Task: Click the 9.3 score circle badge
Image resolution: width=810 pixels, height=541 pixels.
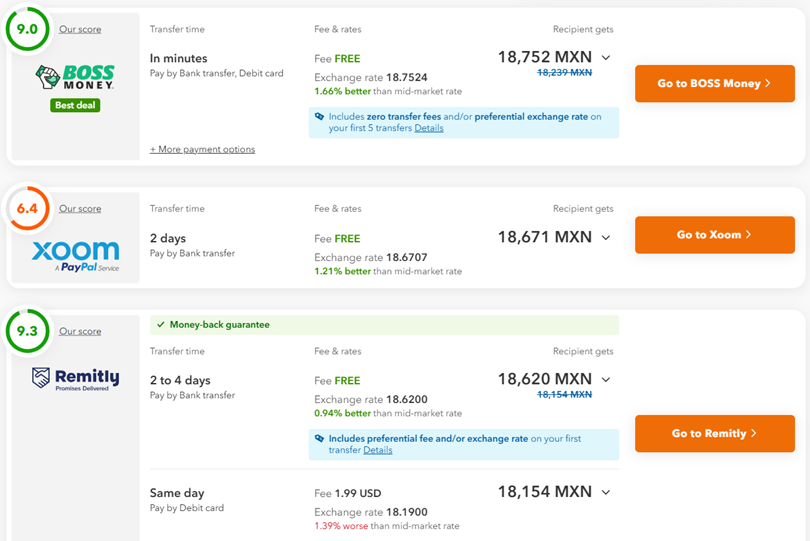Action: pyautogui.click(x=27, y=331)
